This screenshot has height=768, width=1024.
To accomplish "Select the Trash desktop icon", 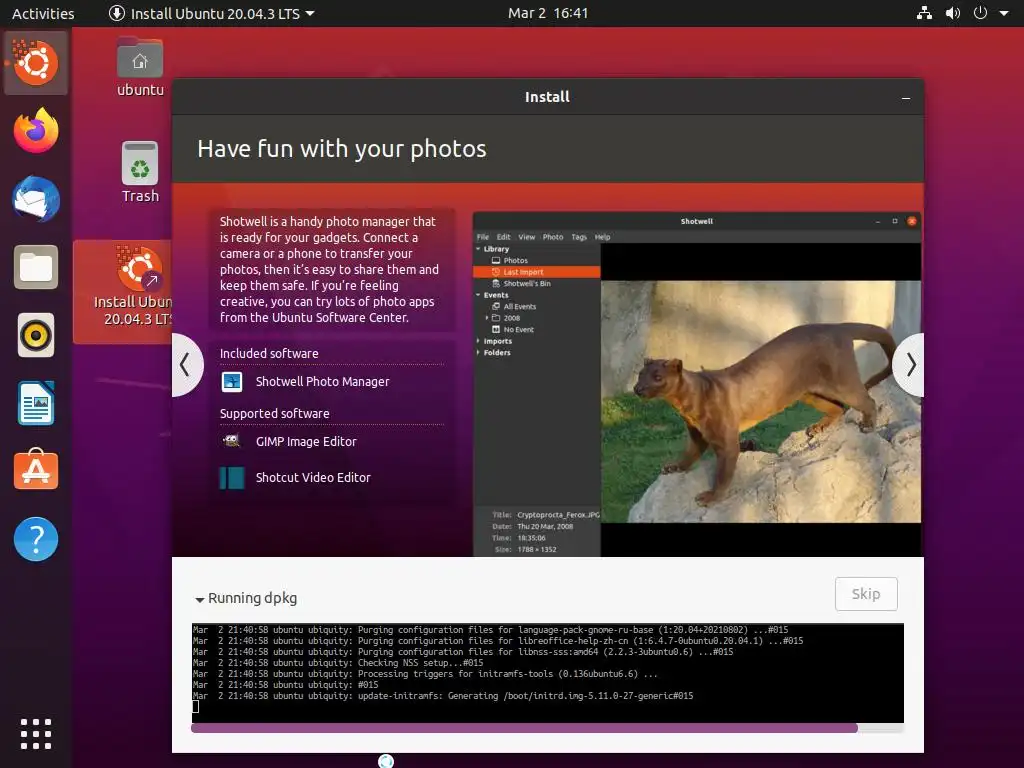I will [140, 172].
